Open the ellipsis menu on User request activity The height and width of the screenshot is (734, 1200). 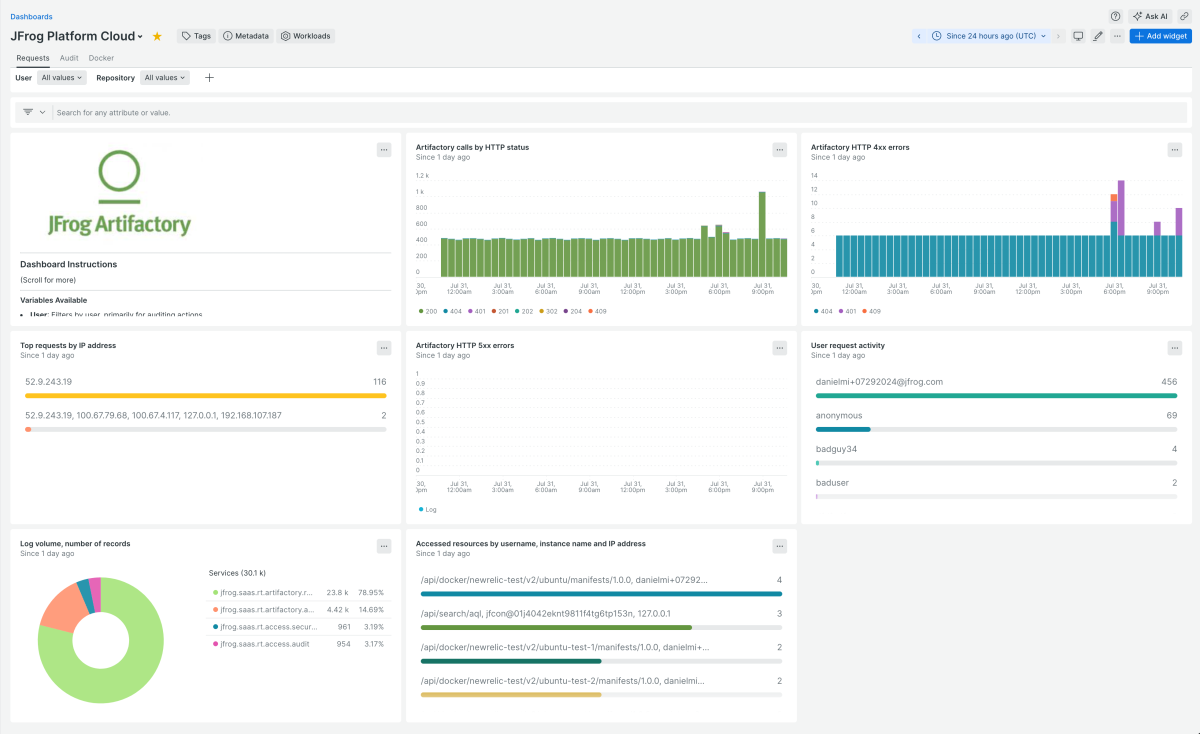1175,348
